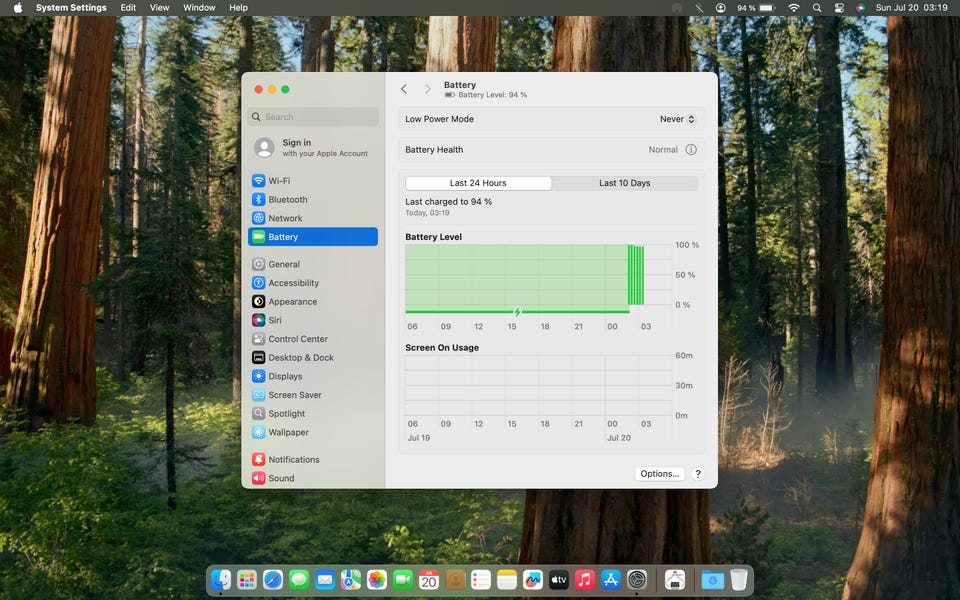Open Control Center settings
960x600 pixels.
click(297, 339)
